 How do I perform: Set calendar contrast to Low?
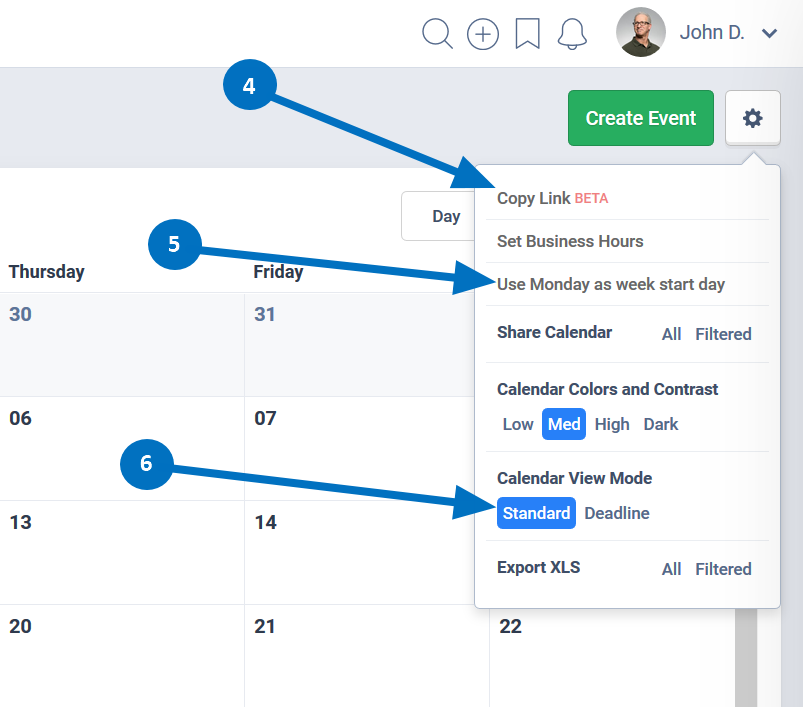pos(518,424)
